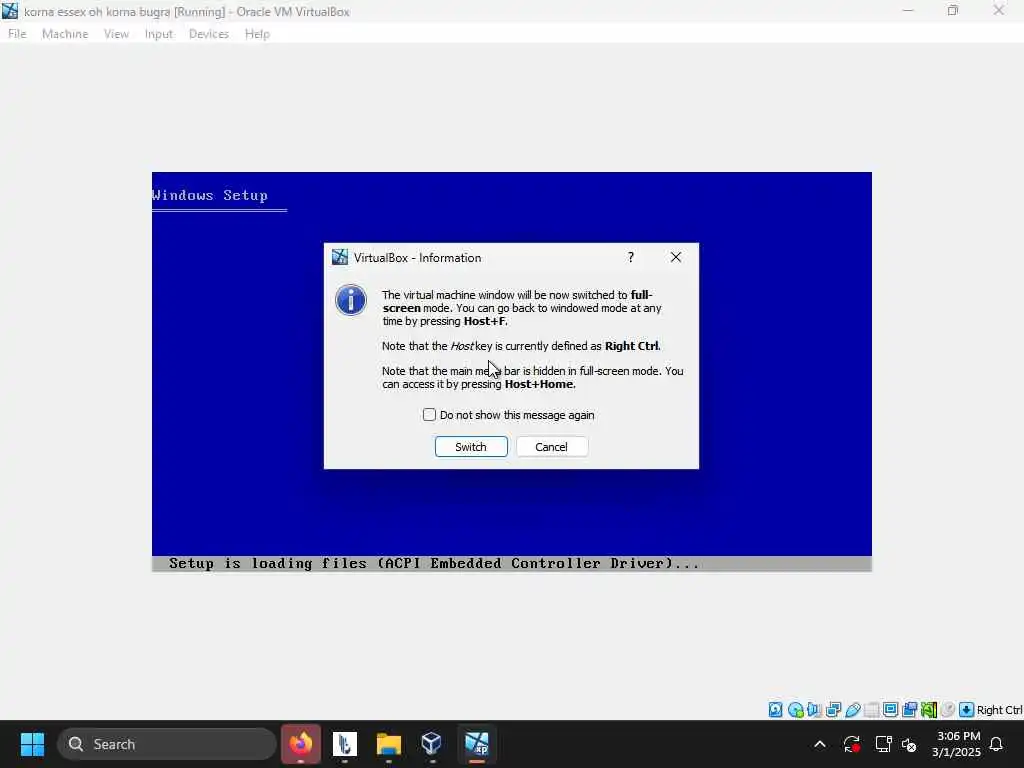Image resolution: width=1024 pixels, height=768 pixels.
Task: Click the shared folders status icon
Action: coord(871,710)
